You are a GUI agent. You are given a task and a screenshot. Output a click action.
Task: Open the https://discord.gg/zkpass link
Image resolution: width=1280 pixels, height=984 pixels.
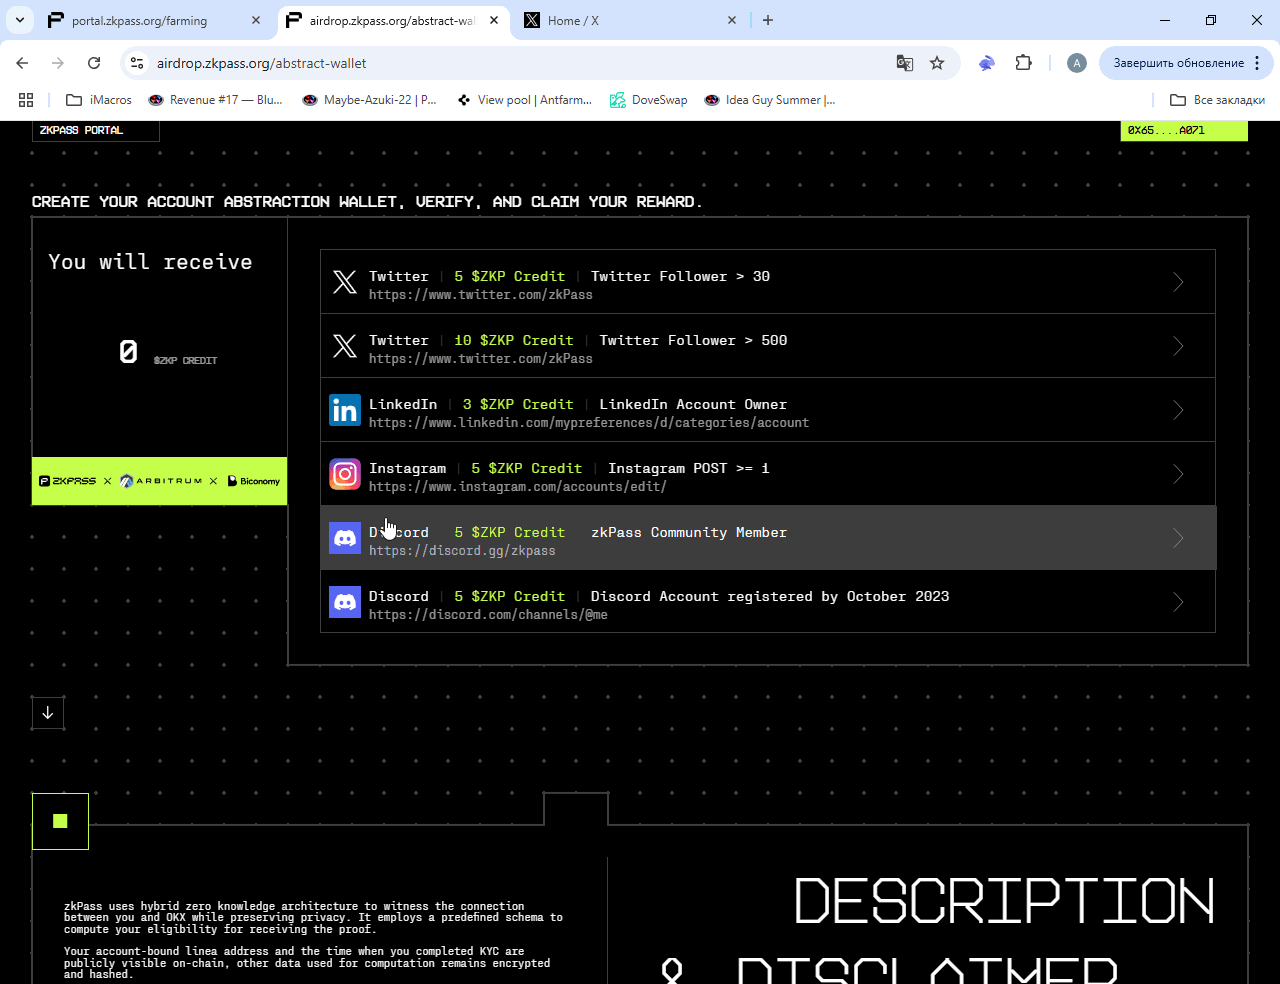pos(462,551)
